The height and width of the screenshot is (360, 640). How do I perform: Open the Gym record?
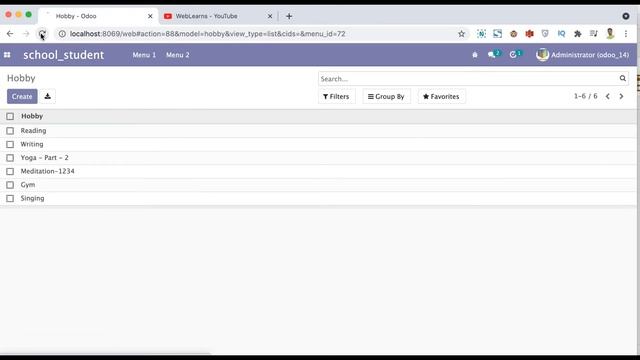click(x=28, y=185)
